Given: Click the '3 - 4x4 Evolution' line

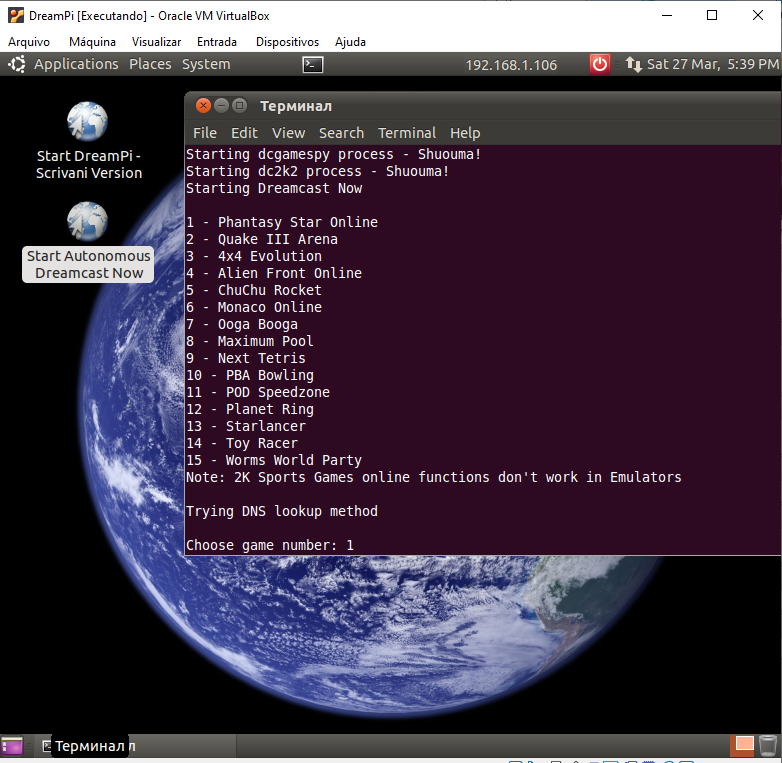Looking at the screenshot, I should click(x=254, y=256).
